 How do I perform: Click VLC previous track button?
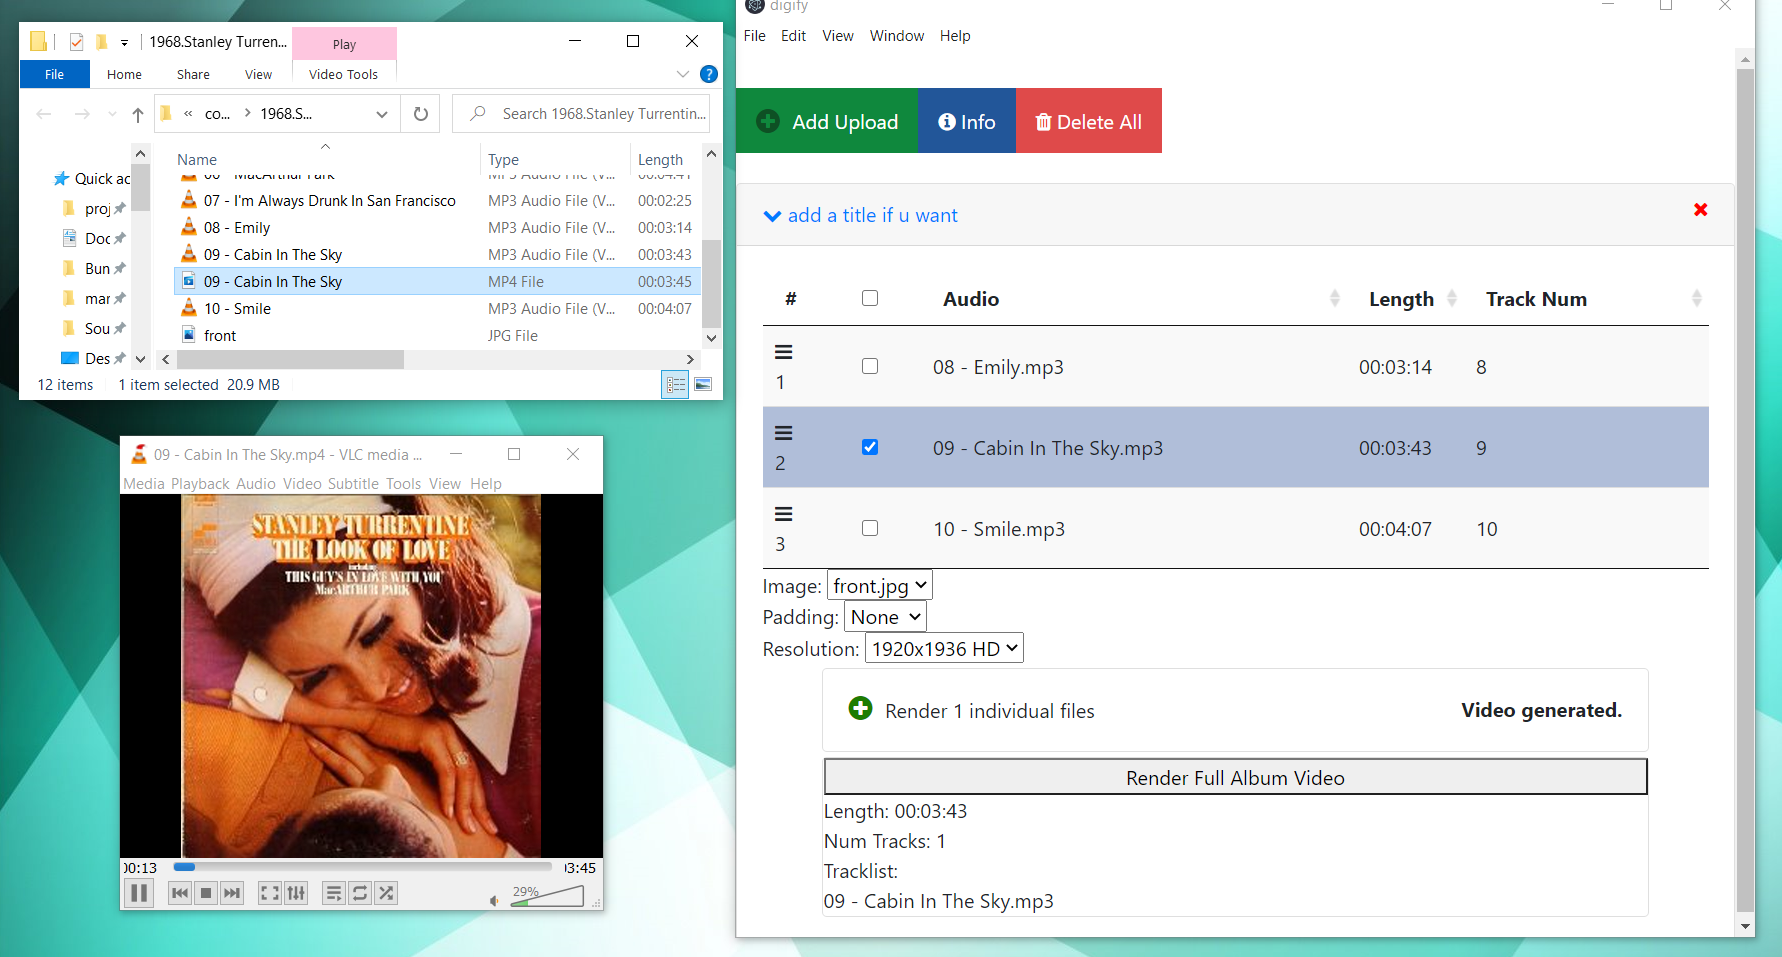pyautogui.click(x=180, y=893)
